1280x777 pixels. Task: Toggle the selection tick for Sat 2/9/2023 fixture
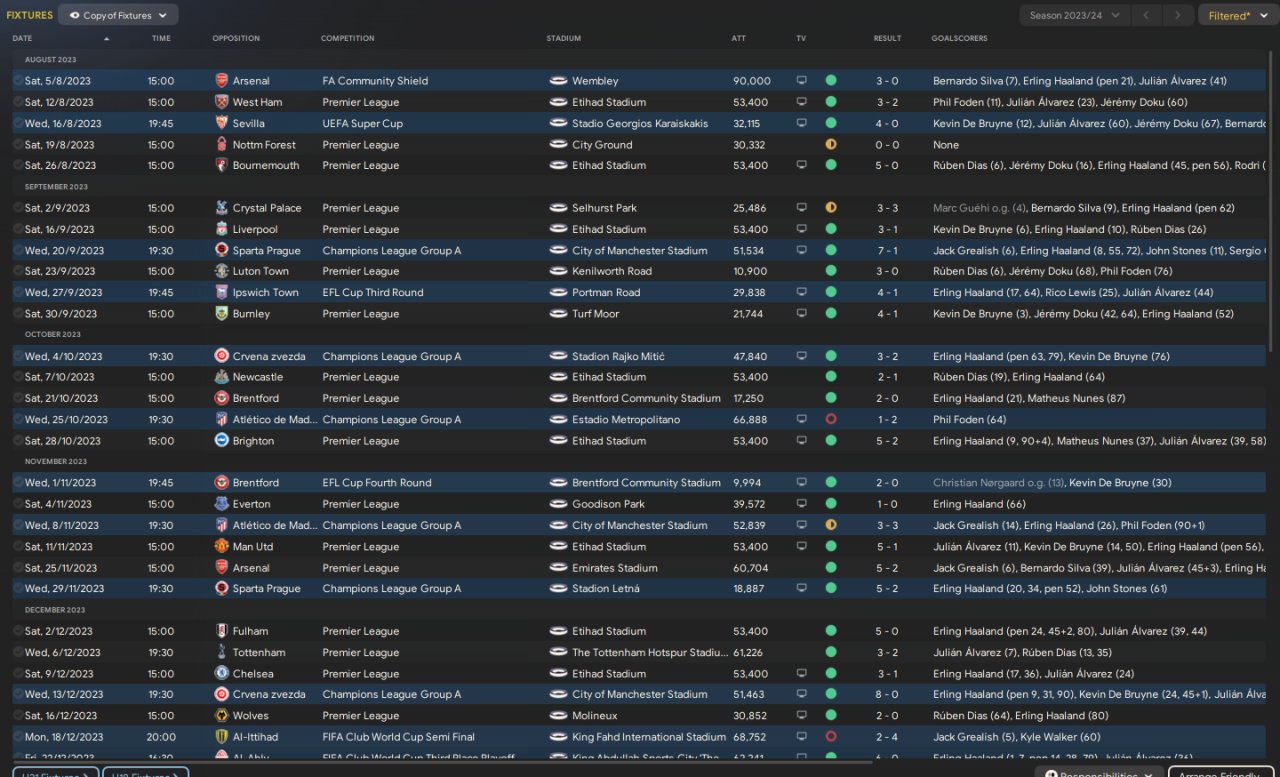(18, 208)
